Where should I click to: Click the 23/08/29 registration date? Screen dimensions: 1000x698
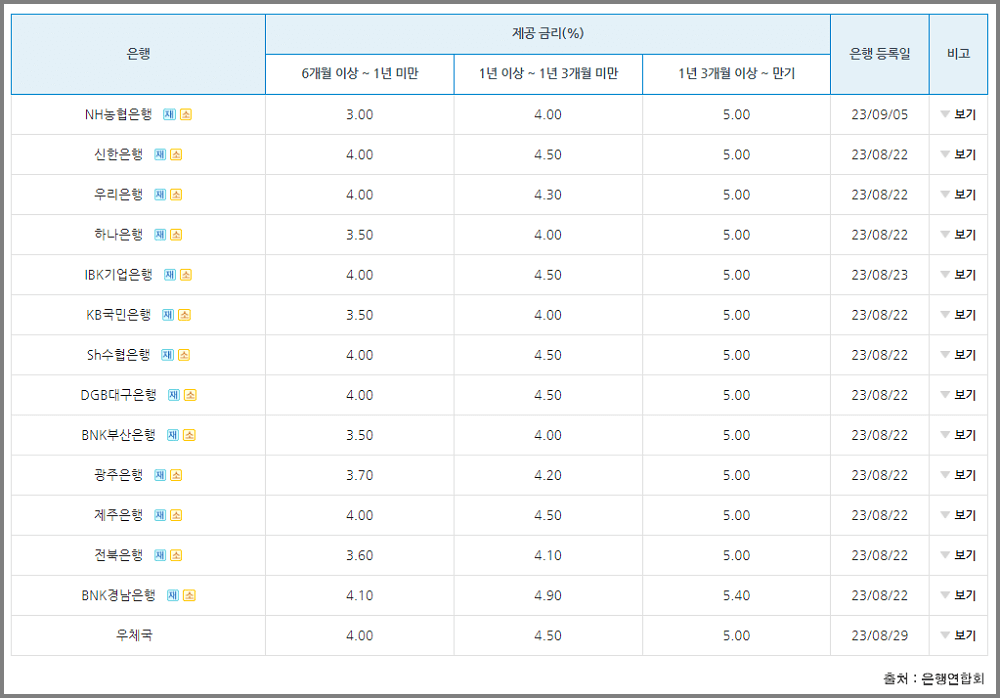(879, 636)
